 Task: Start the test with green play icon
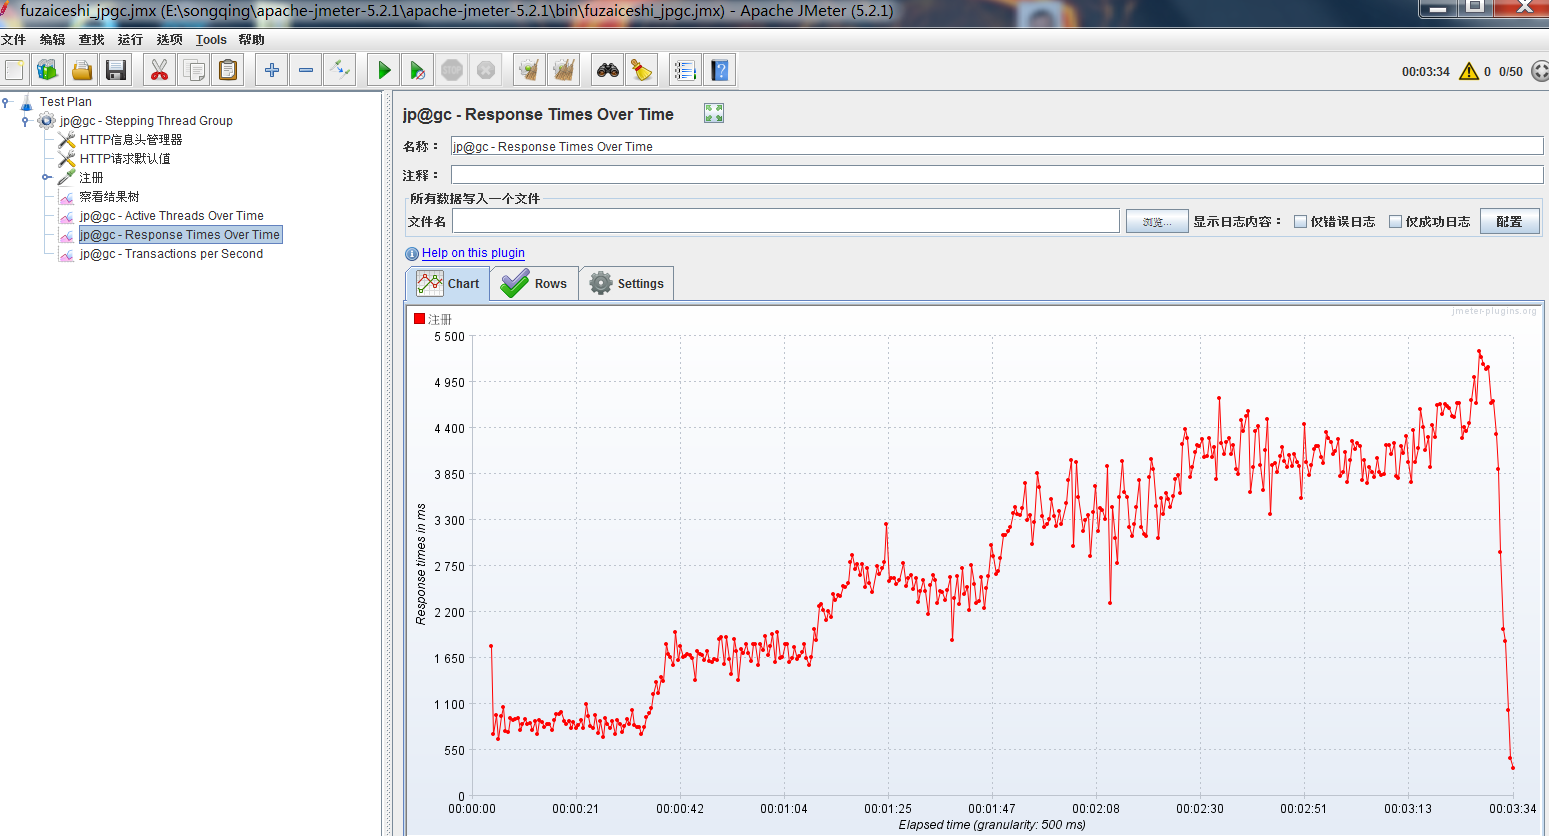383,70
